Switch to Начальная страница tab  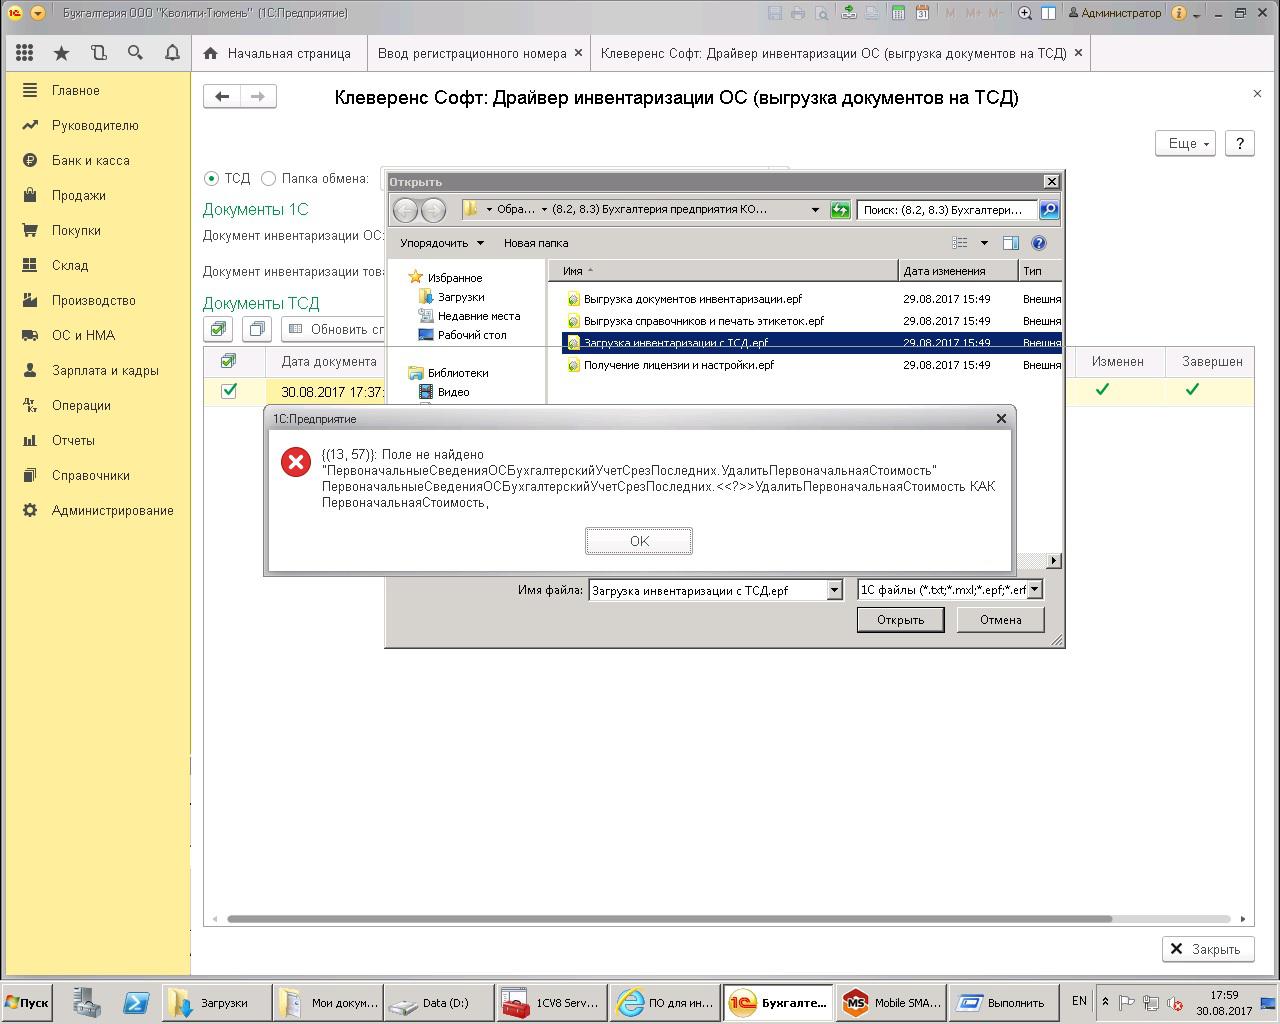pos(278,53)
